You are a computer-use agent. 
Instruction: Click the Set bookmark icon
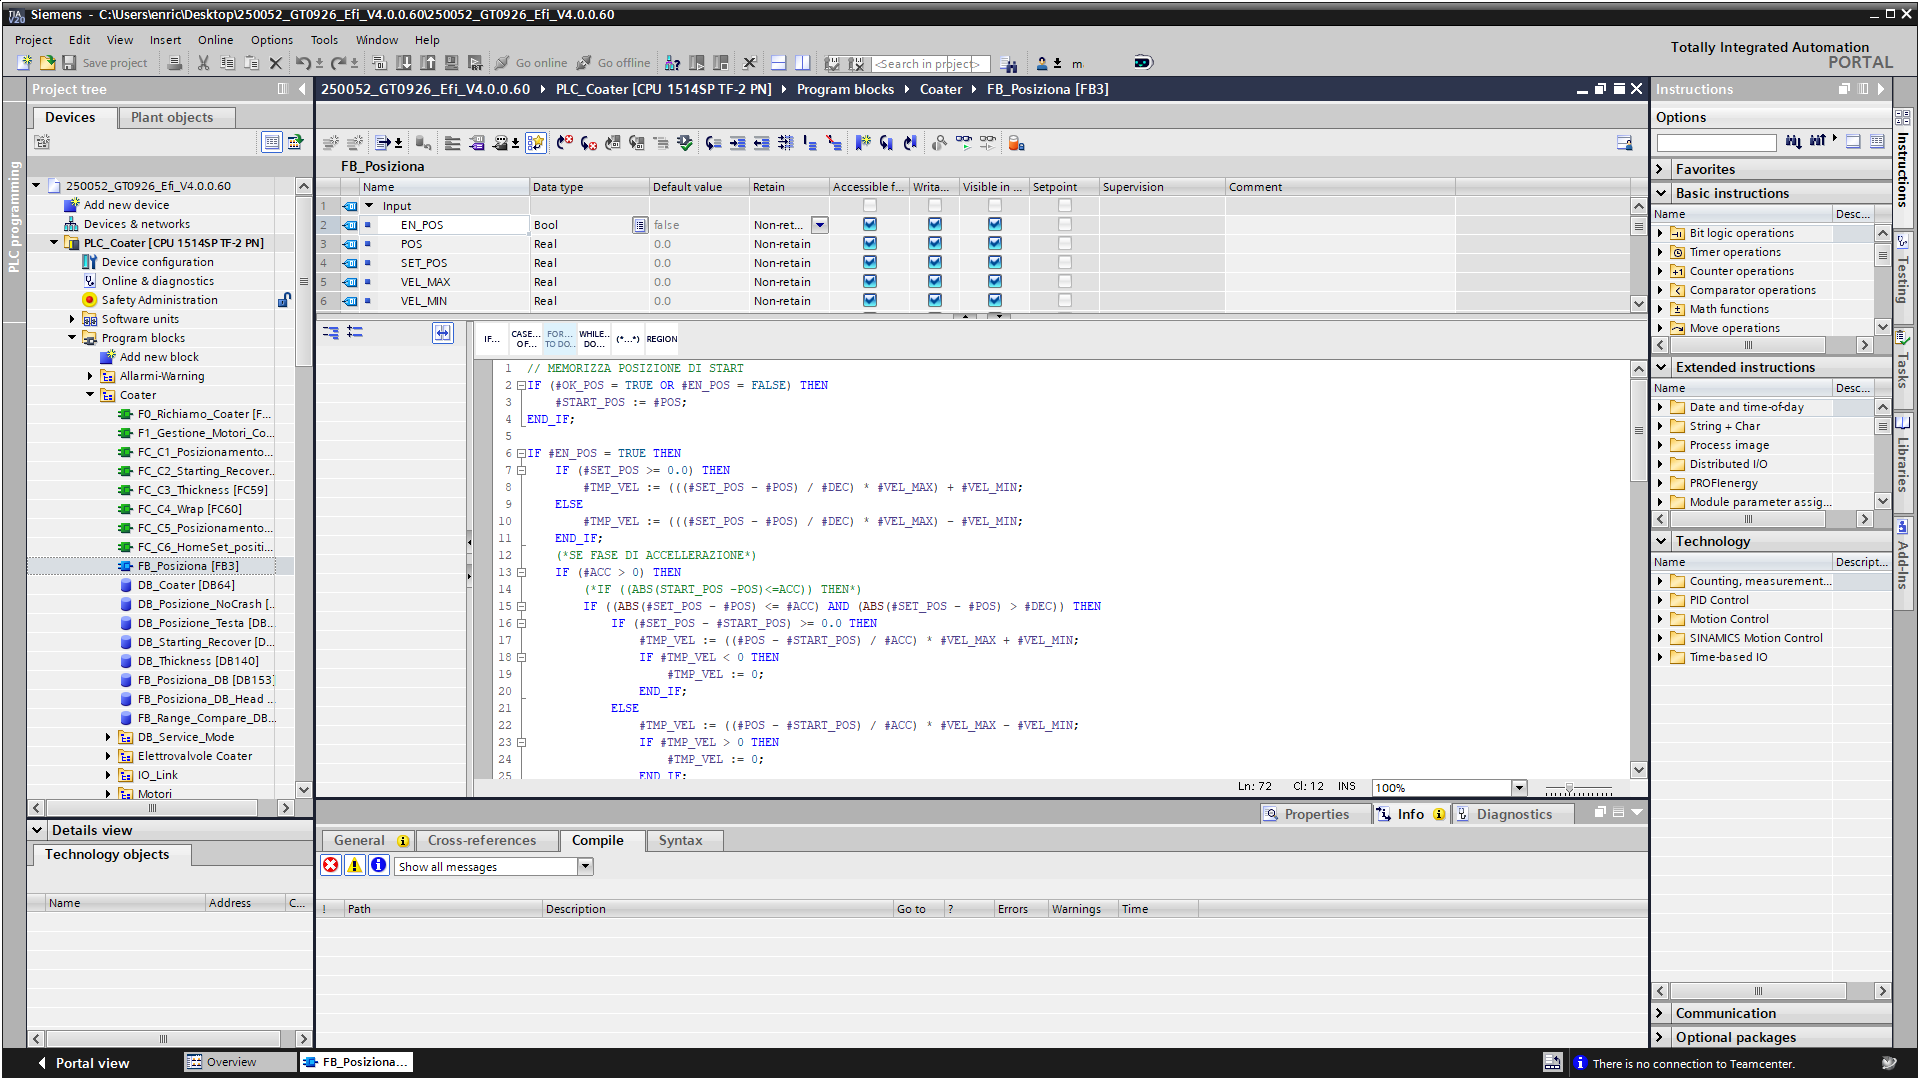[863, 143]
